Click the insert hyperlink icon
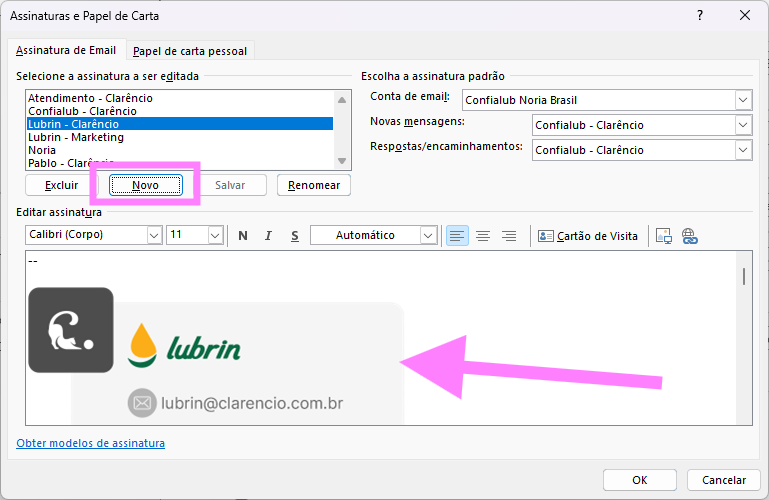Image resolution: width=769 pixels, height=500 pixels. (690, 236)
